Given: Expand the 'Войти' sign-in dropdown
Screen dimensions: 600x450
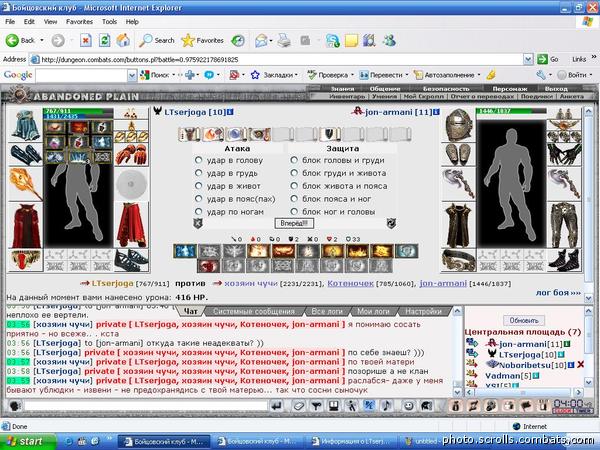Looking at the screenshot, I should point(591,75).
